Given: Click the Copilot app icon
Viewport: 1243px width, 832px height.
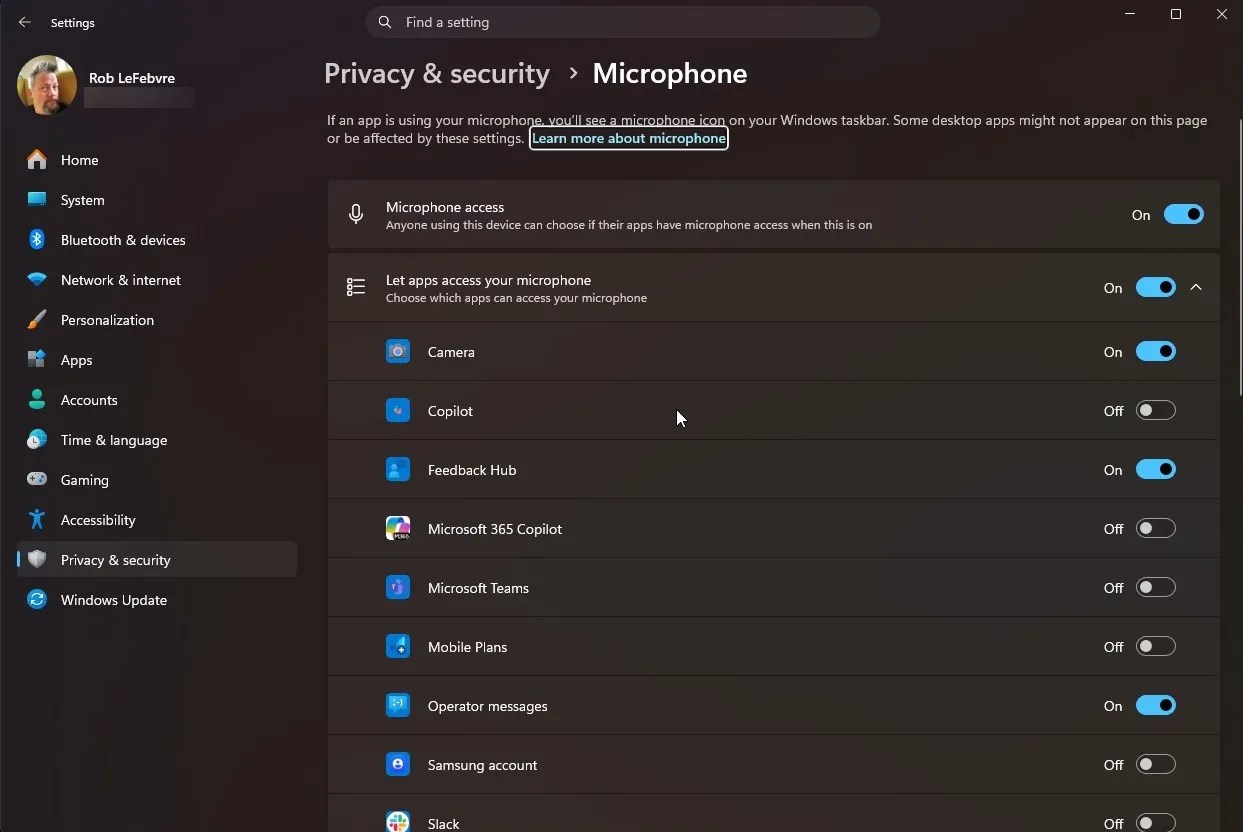Looking at the screenshot, I should 398,411.
